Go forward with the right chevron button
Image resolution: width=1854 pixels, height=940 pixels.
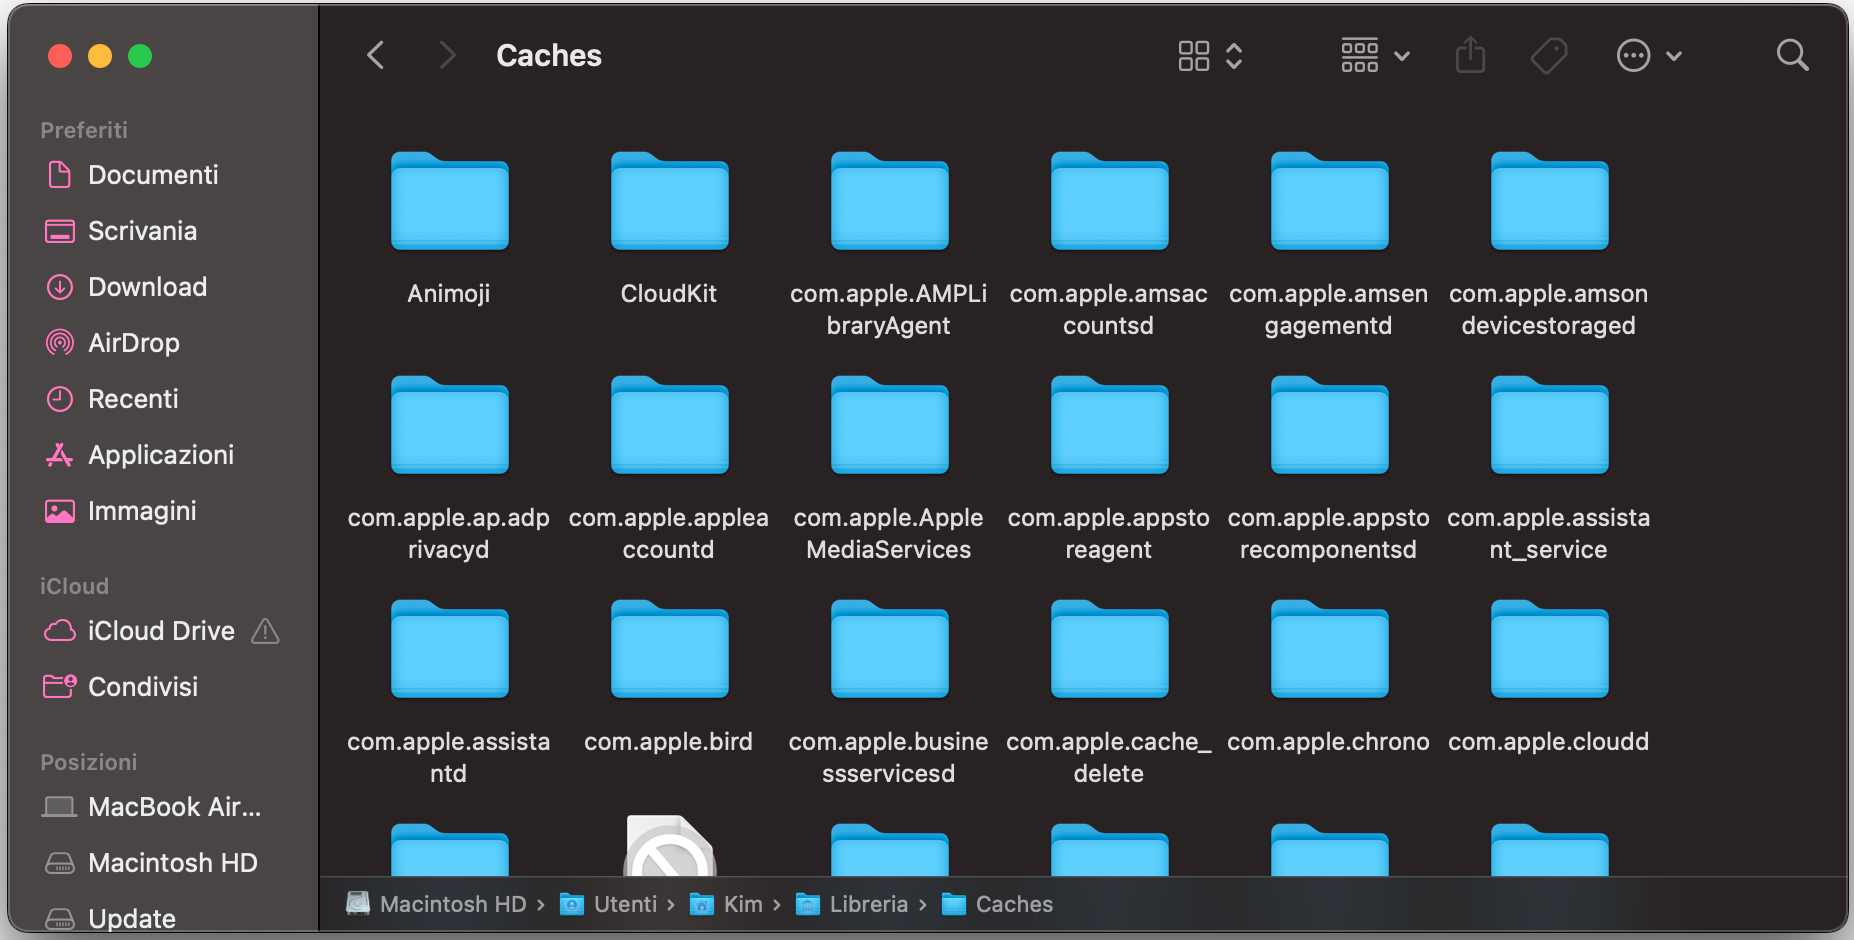click(447, 55)
